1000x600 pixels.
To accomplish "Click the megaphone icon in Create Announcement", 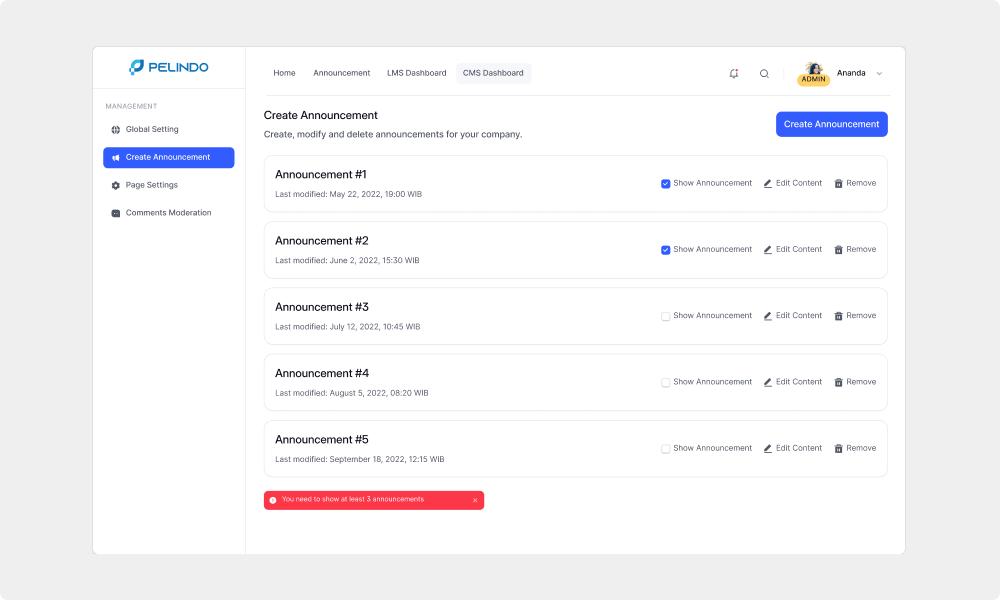I will [x=115, y=157].
